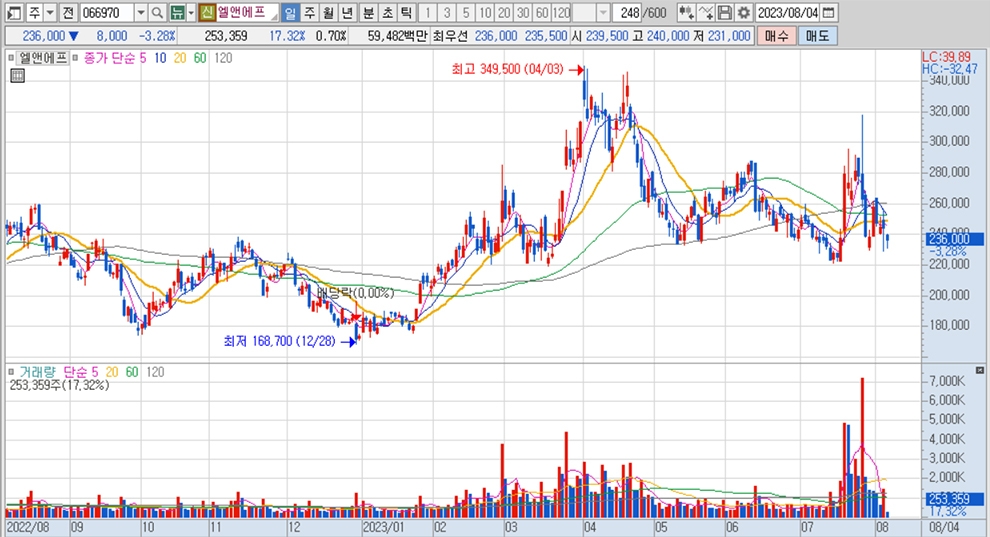The height and width of the screenshot is (537, 990).
Task: Switch to 주 weekly chart period
Action: 309,13
